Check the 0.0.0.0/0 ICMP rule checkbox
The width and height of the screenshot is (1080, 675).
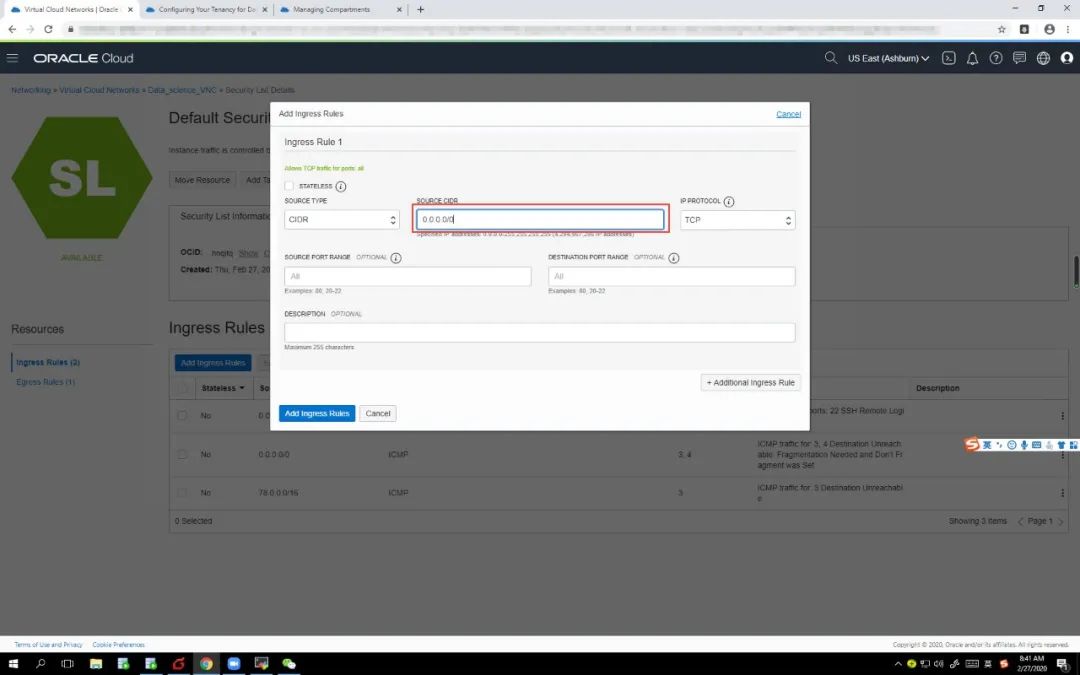click(183, 454)
